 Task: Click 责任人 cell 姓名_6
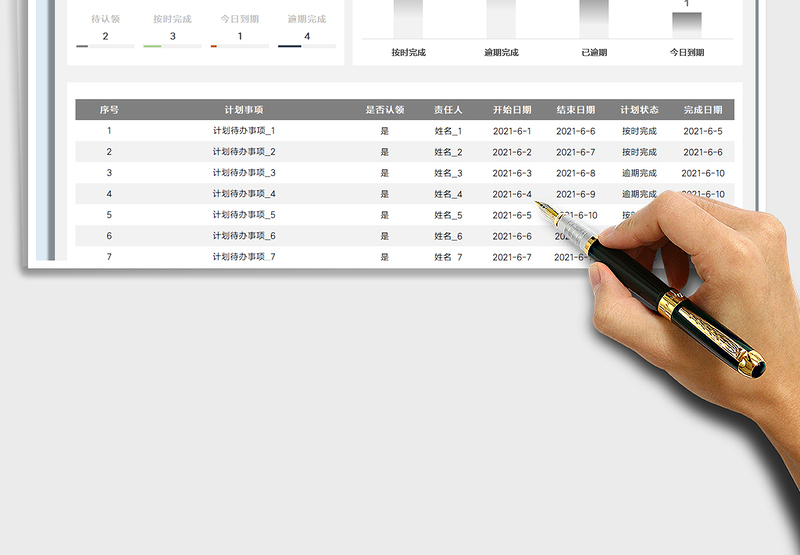pyautogui.click(x=448, y=236)
